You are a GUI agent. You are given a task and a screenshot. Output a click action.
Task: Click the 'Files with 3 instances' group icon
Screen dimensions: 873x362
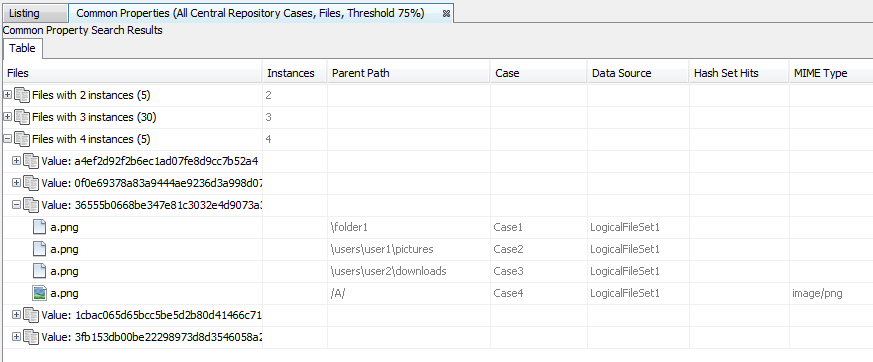point(22,117)
